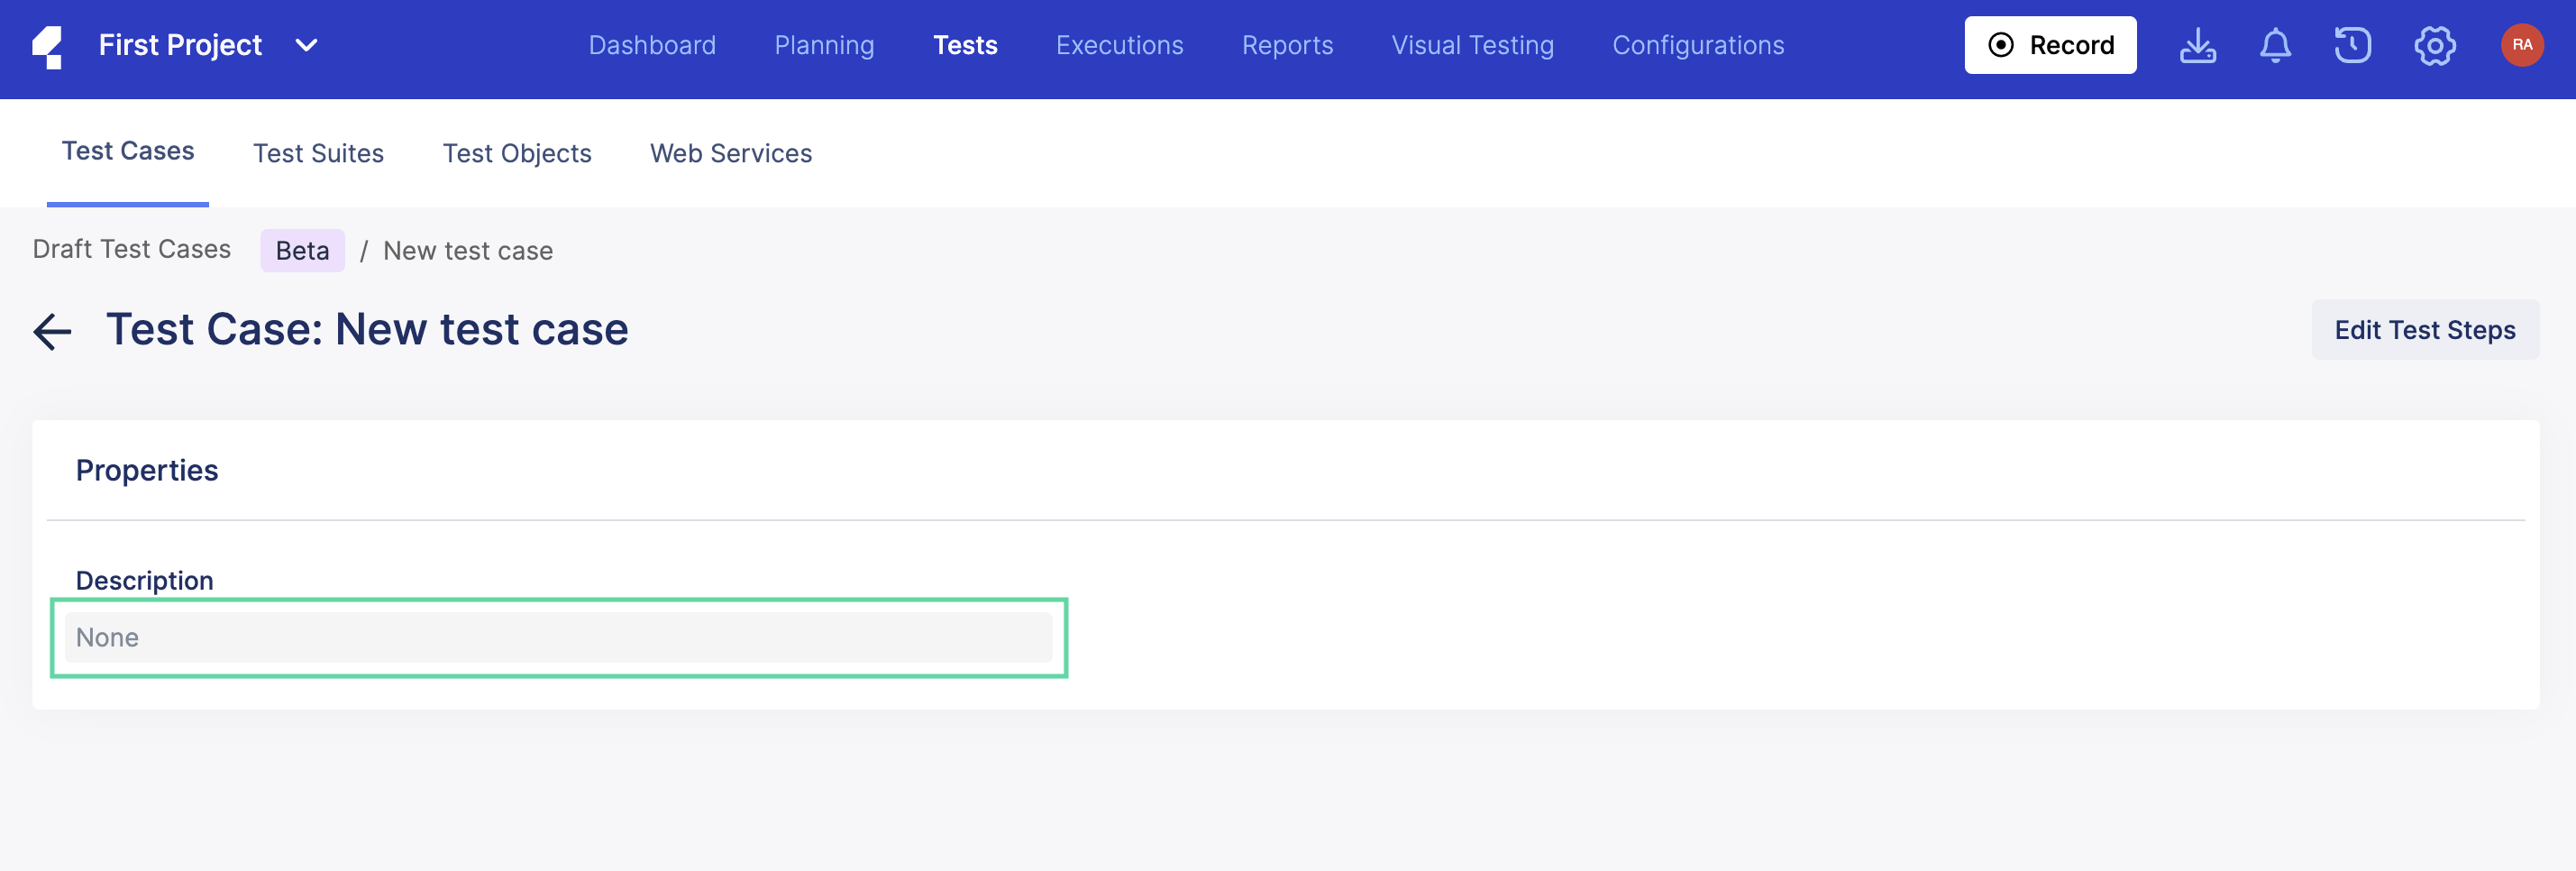Click the Test Case: New test case title
This screenshot has height=871, width=2576.
tap(367, 329)
